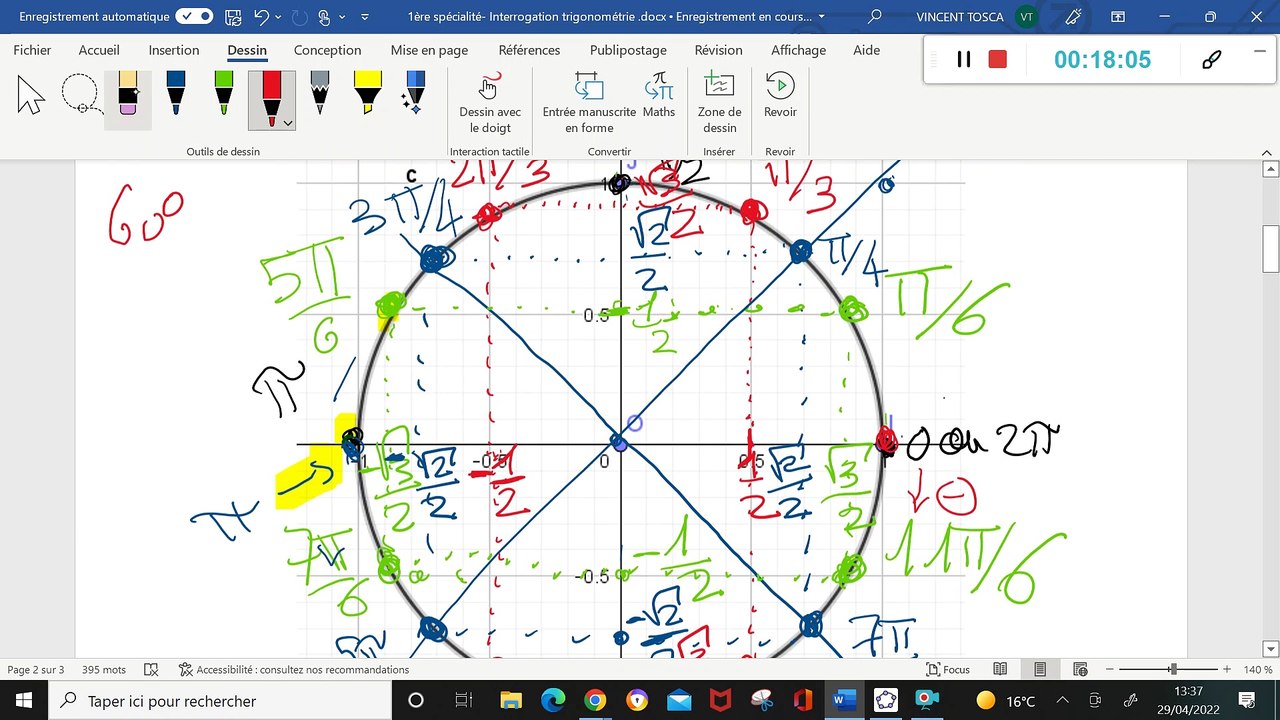Click Page 2 sur 3 status
Image resolution: width=1280 pixels, height=720 pixels.
tap(36, 670)
